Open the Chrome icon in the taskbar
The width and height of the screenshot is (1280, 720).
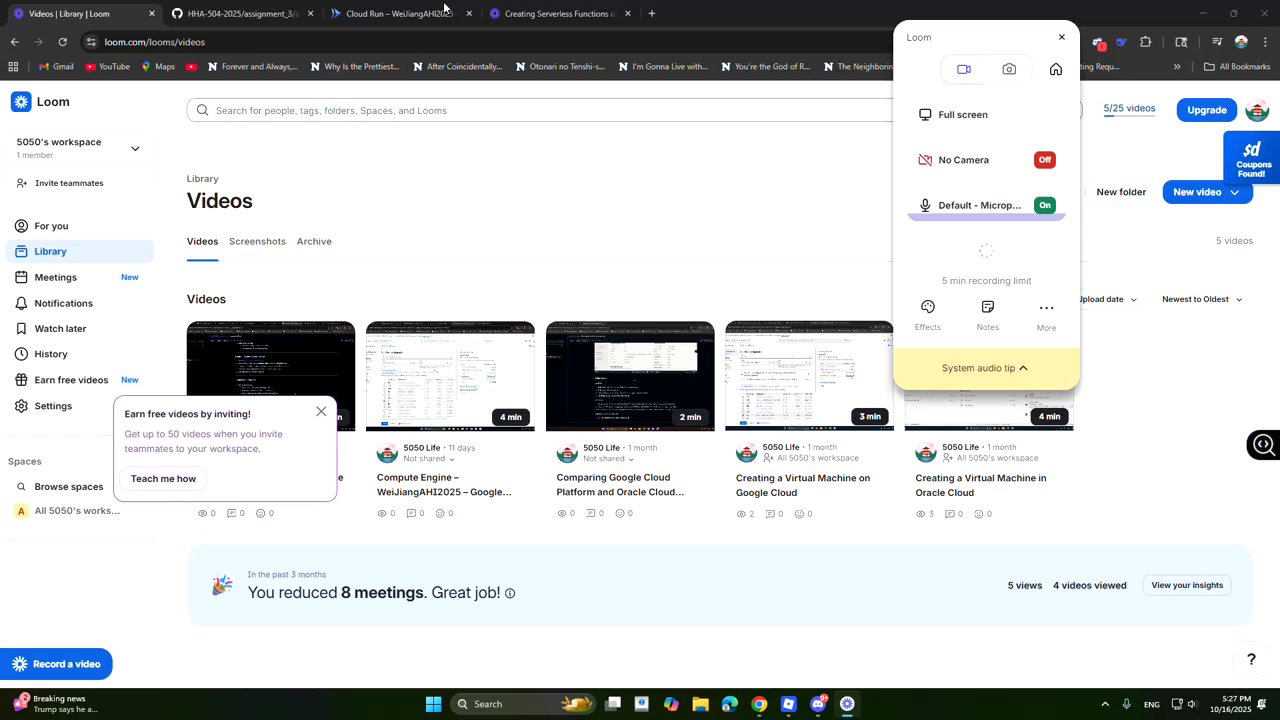759,704
